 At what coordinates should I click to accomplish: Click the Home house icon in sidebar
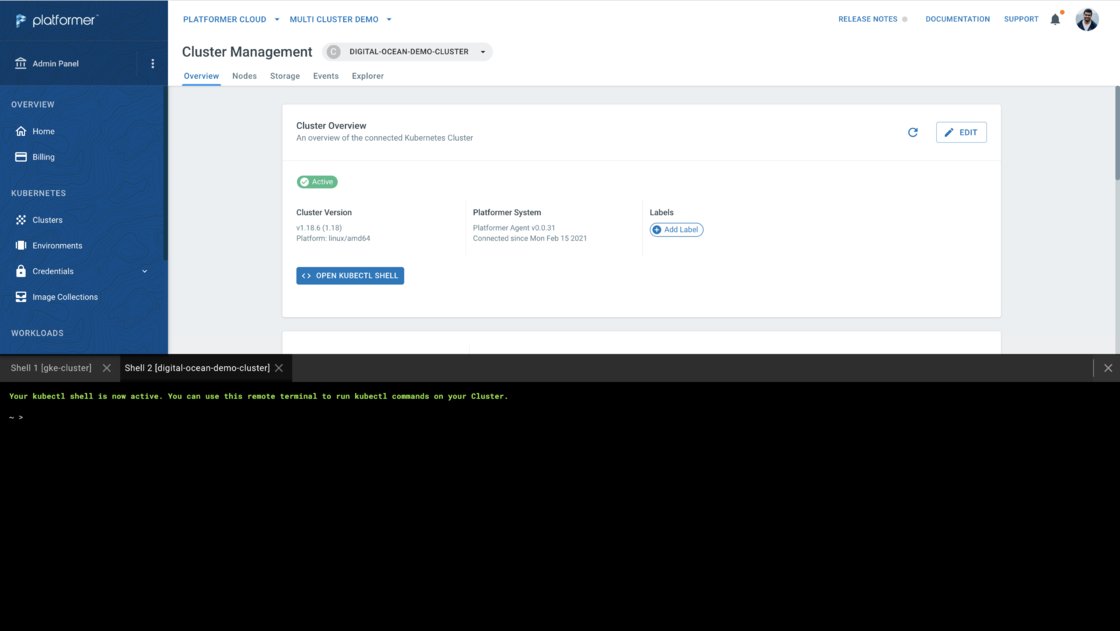click(x=21, y=131)
